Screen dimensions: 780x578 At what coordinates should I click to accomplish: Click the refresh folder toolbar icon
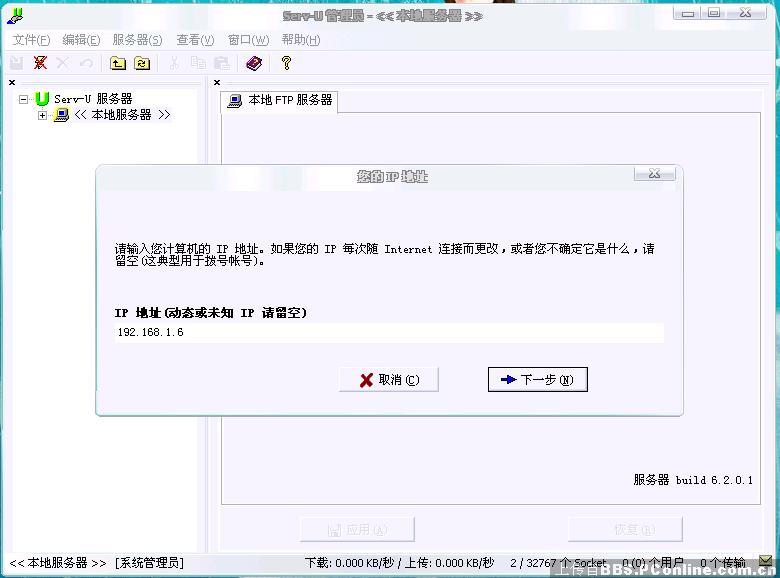tap(142, 63)
